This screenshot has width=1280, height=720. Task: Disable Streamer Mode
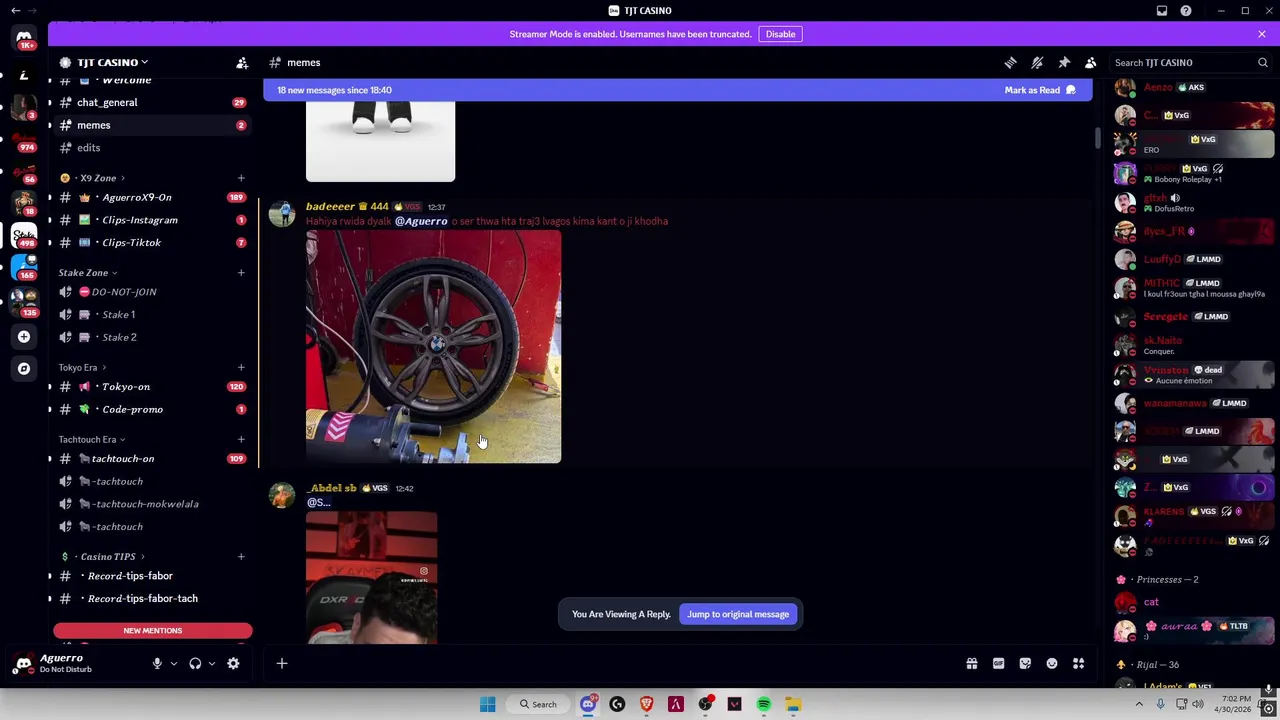tap(780, 34)
